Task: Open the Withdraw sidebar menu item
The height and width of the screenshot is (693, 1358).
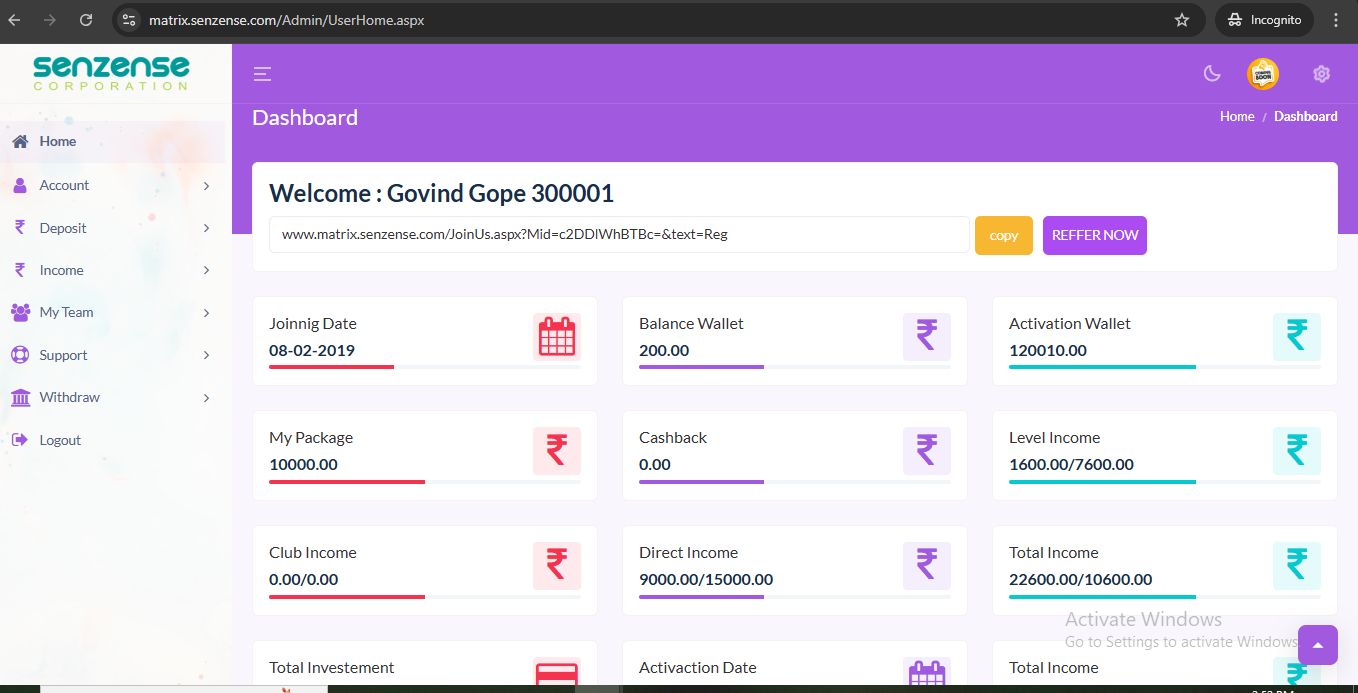Action: click(113, 397)
